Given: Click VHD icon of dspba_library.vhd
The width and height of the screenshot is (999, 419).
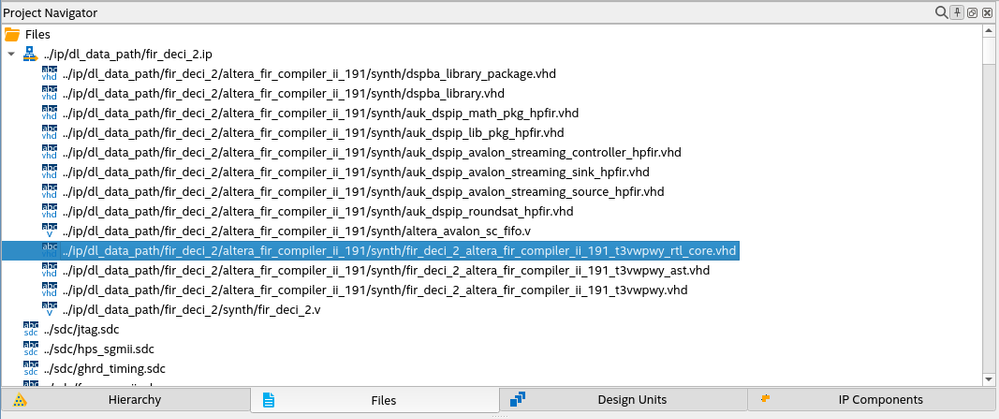Looking at the screenshot, I should 49,93.
